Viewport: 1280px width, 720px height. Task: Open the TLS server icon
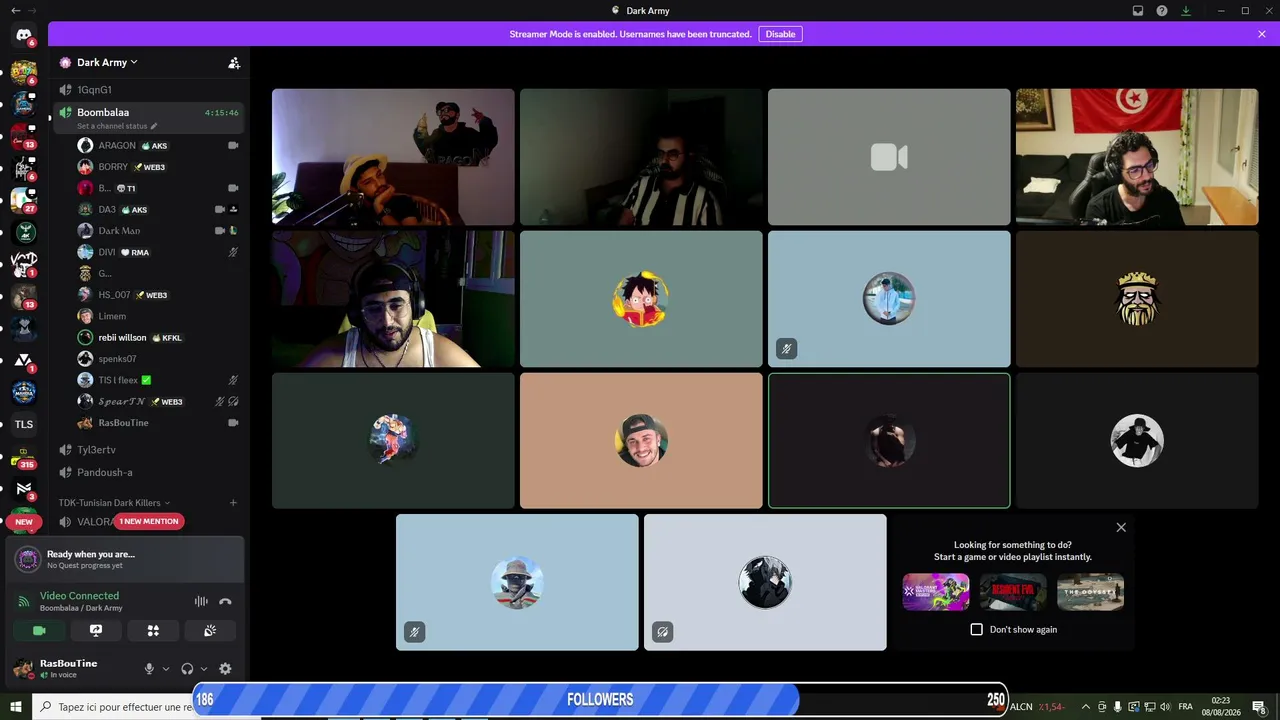tap(24, 424)
